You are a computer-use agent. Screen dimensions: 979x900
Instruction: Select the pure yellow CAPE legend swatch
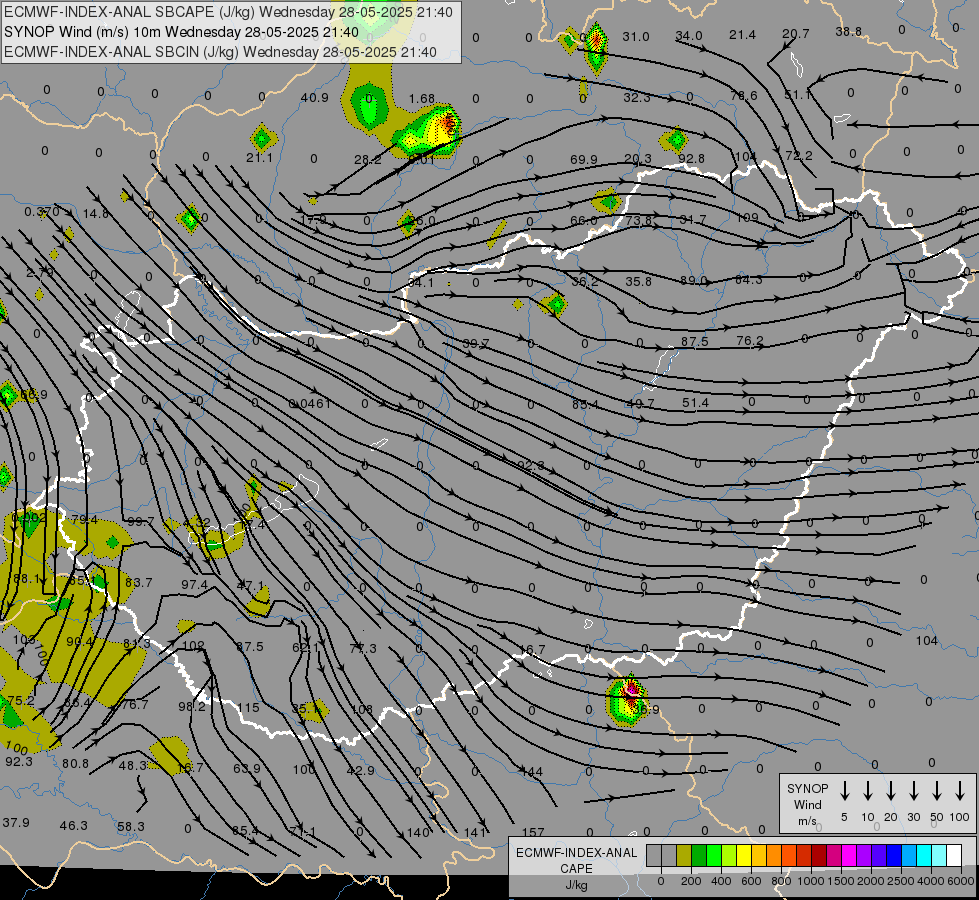[x=744, y=855]
